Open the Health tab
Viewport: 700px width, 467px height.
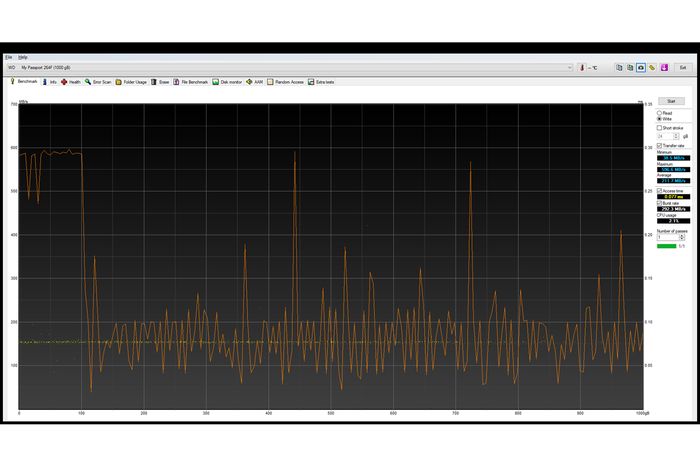point(71,82)
